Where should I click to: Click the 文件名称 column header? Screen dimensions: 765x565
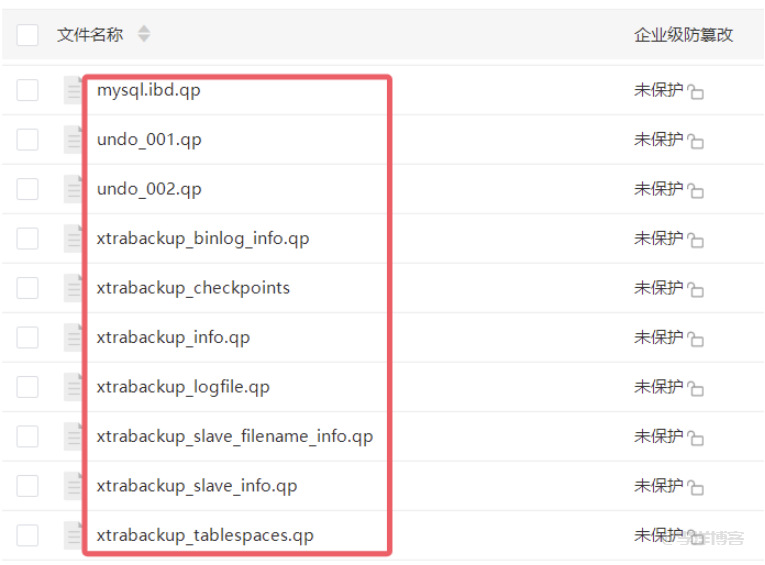click(x=90, y=35)
